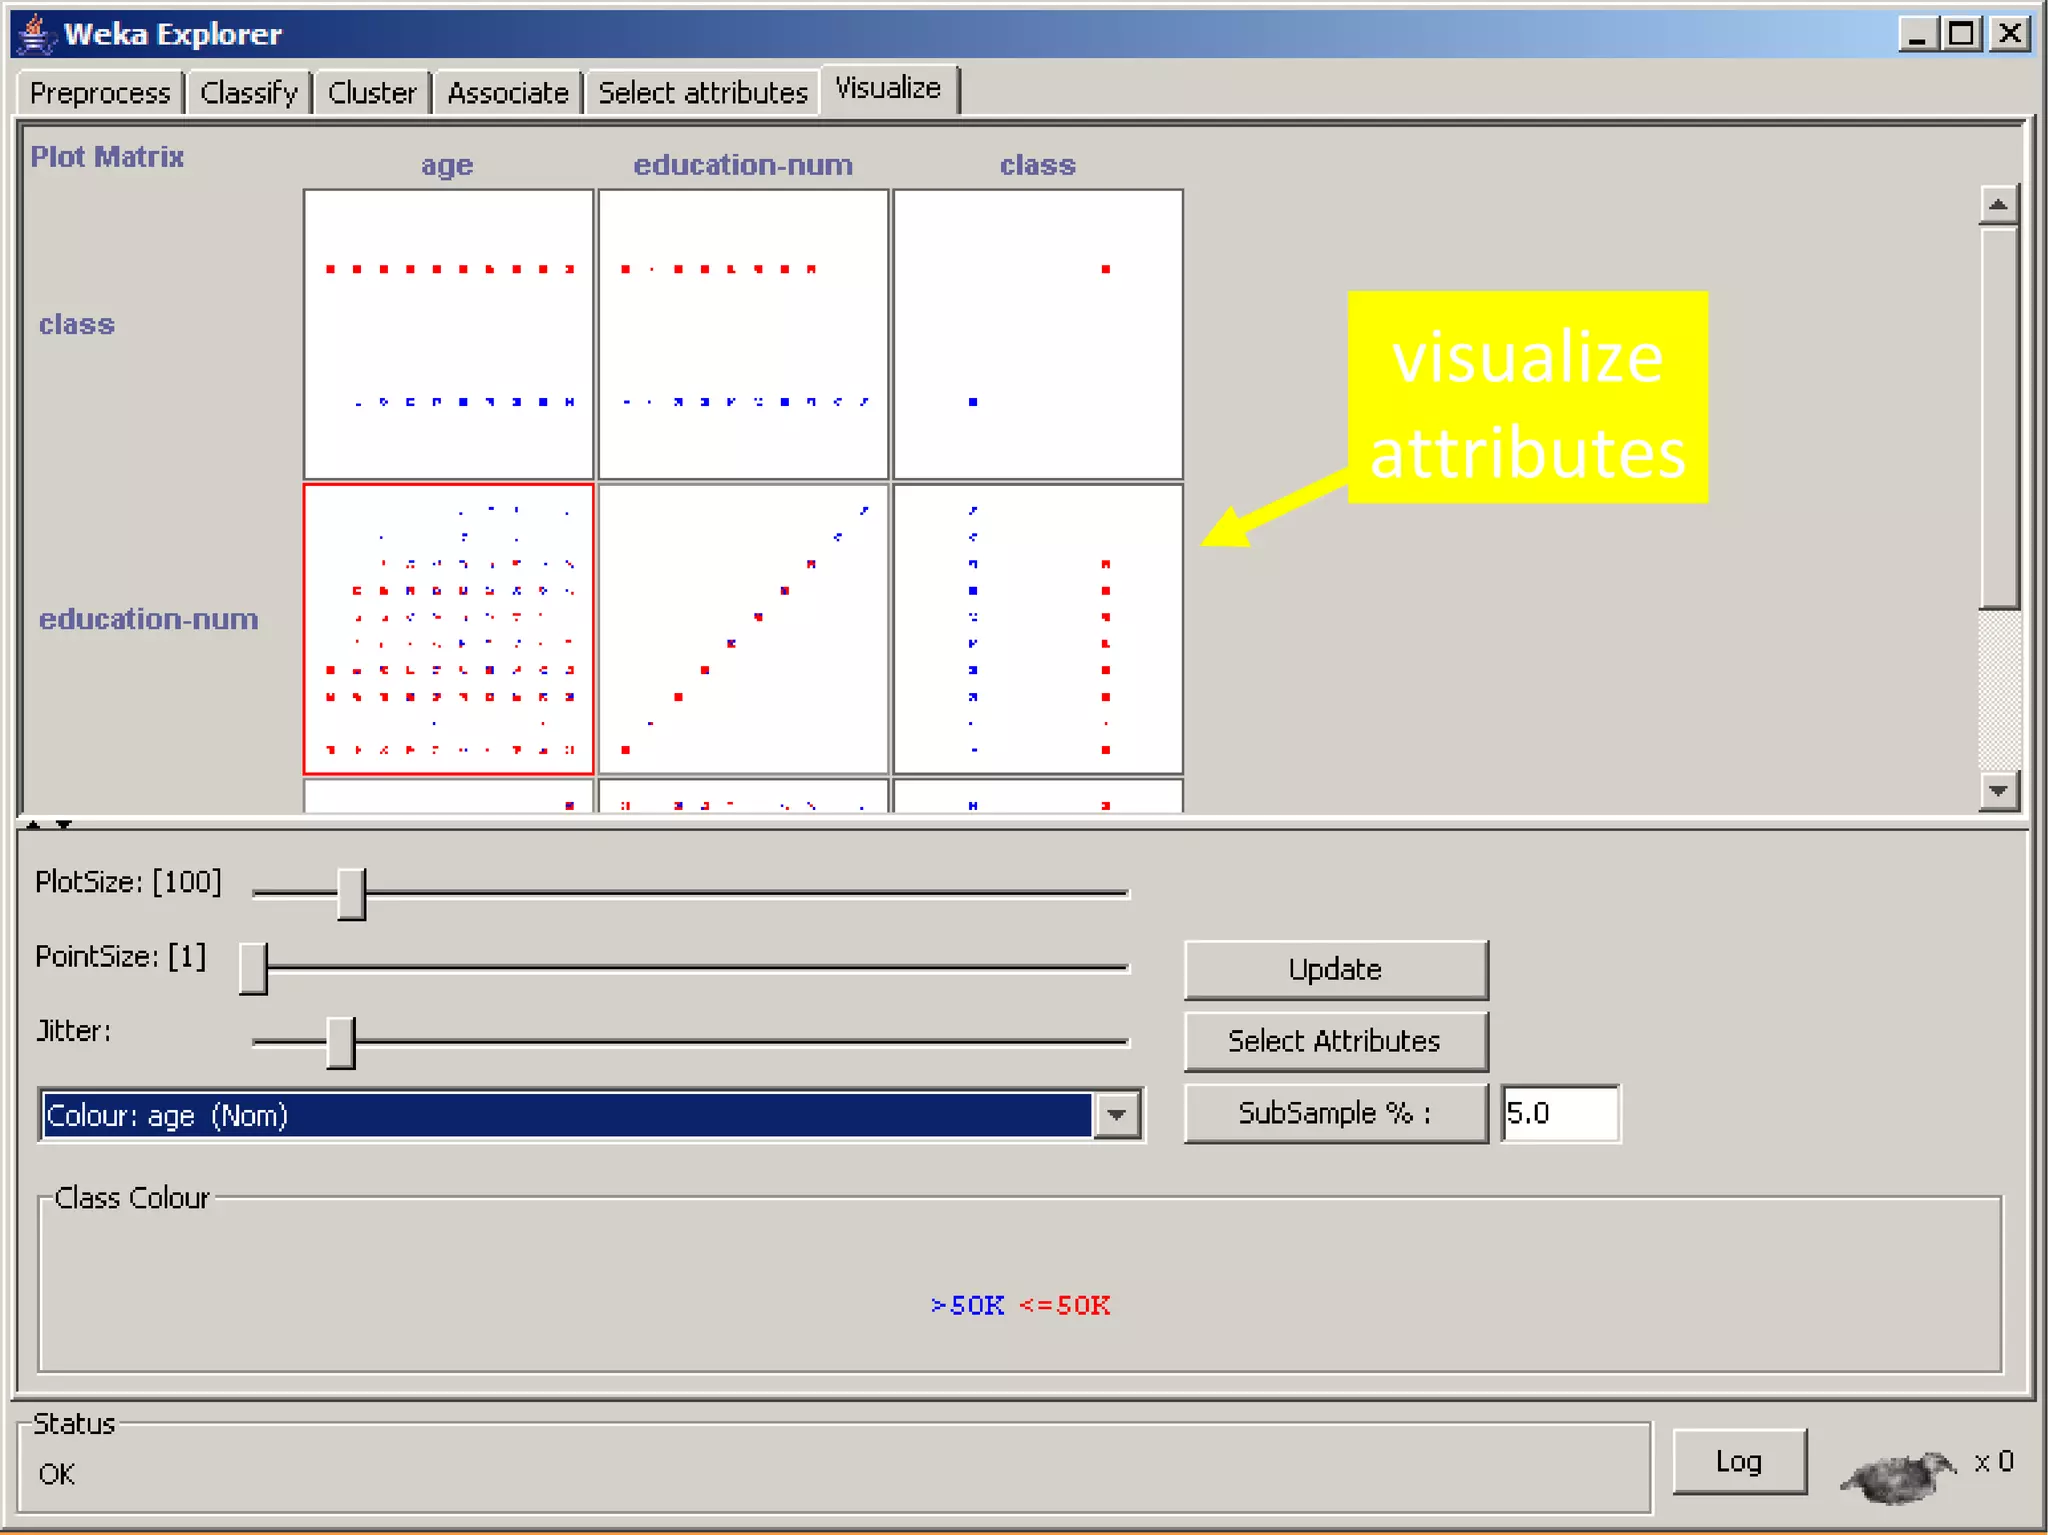Open the Select attributes tab
Viewport: 2048px width, 1535px height.
click(x=703, y=93)
